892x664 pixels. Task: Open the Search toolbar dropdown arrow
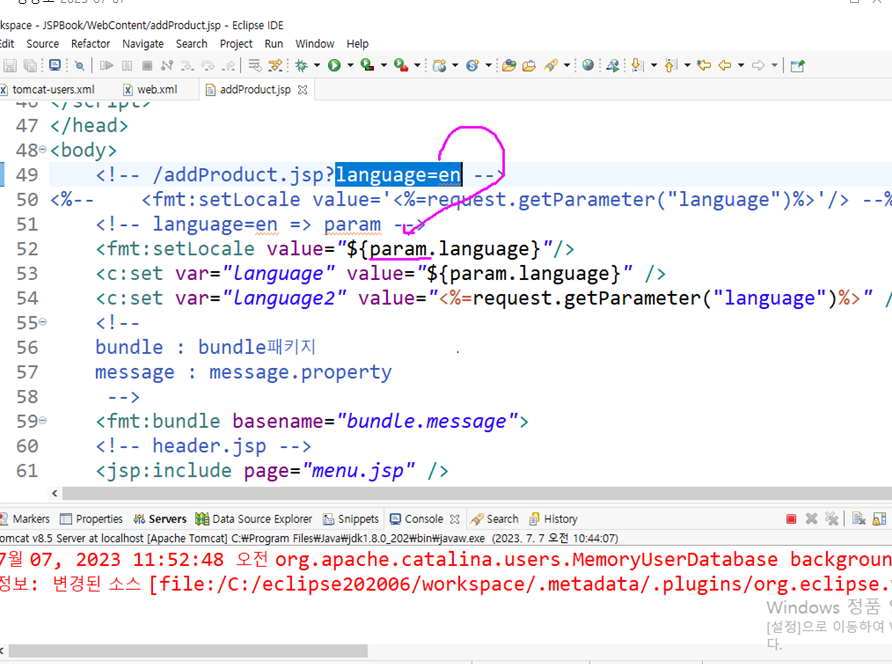567,65
